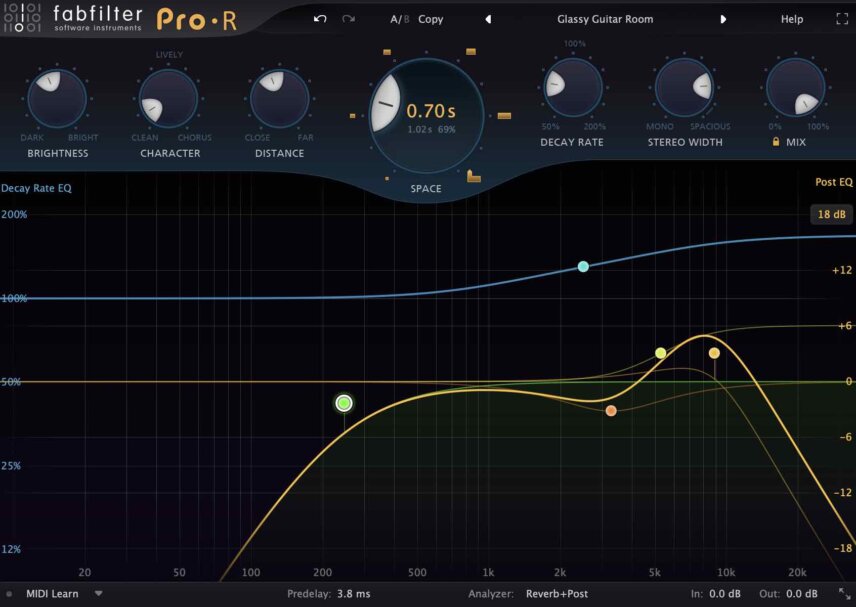Toggle the A/B comparison state

tap(400, 19)
